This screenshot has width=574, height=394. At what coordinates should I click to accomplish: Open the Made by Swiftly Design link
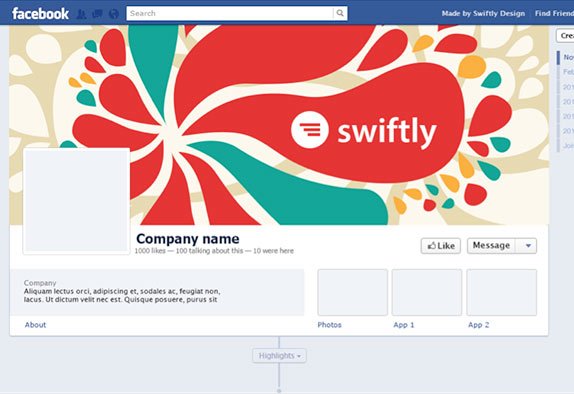[x=483, y=14]
